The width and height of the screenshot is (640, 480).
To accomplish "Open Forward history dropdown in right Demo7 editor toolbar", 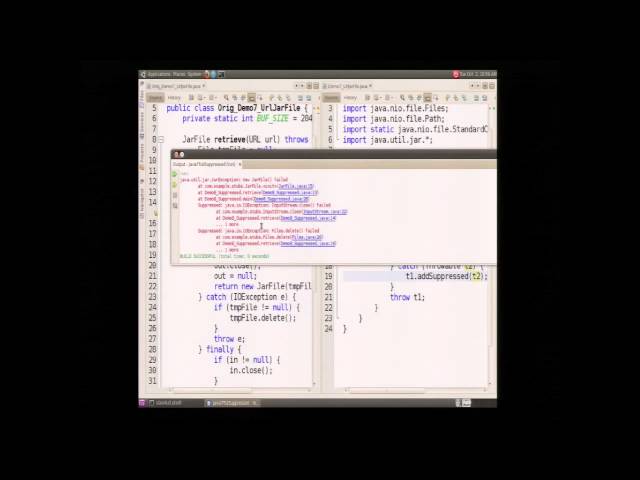I will (x=392, y=98).
